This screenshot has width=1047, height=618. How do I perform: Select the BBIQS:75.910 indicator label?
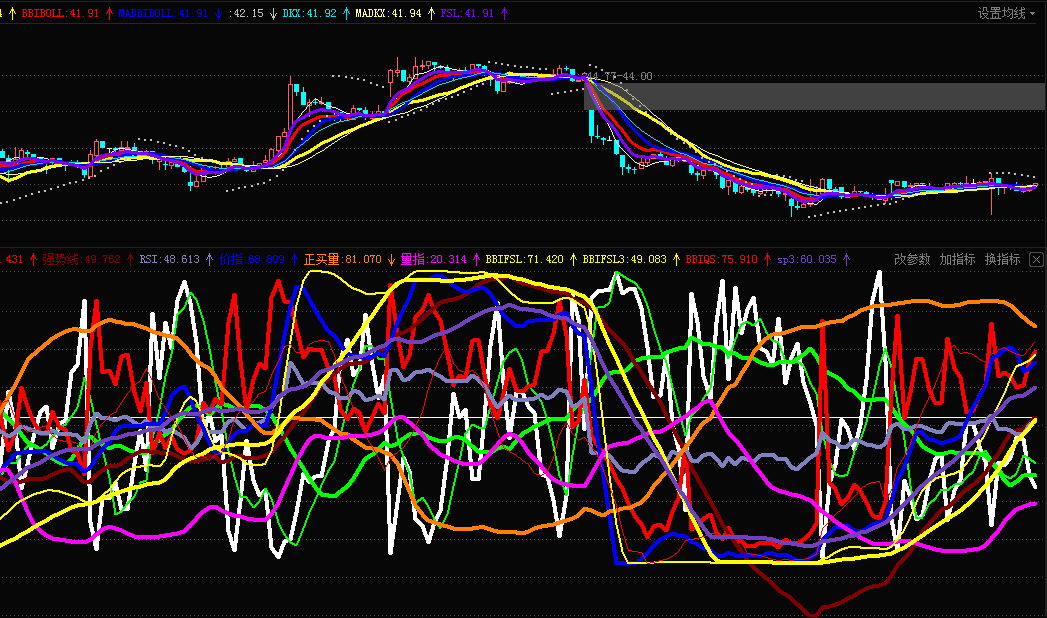[722, 259]
